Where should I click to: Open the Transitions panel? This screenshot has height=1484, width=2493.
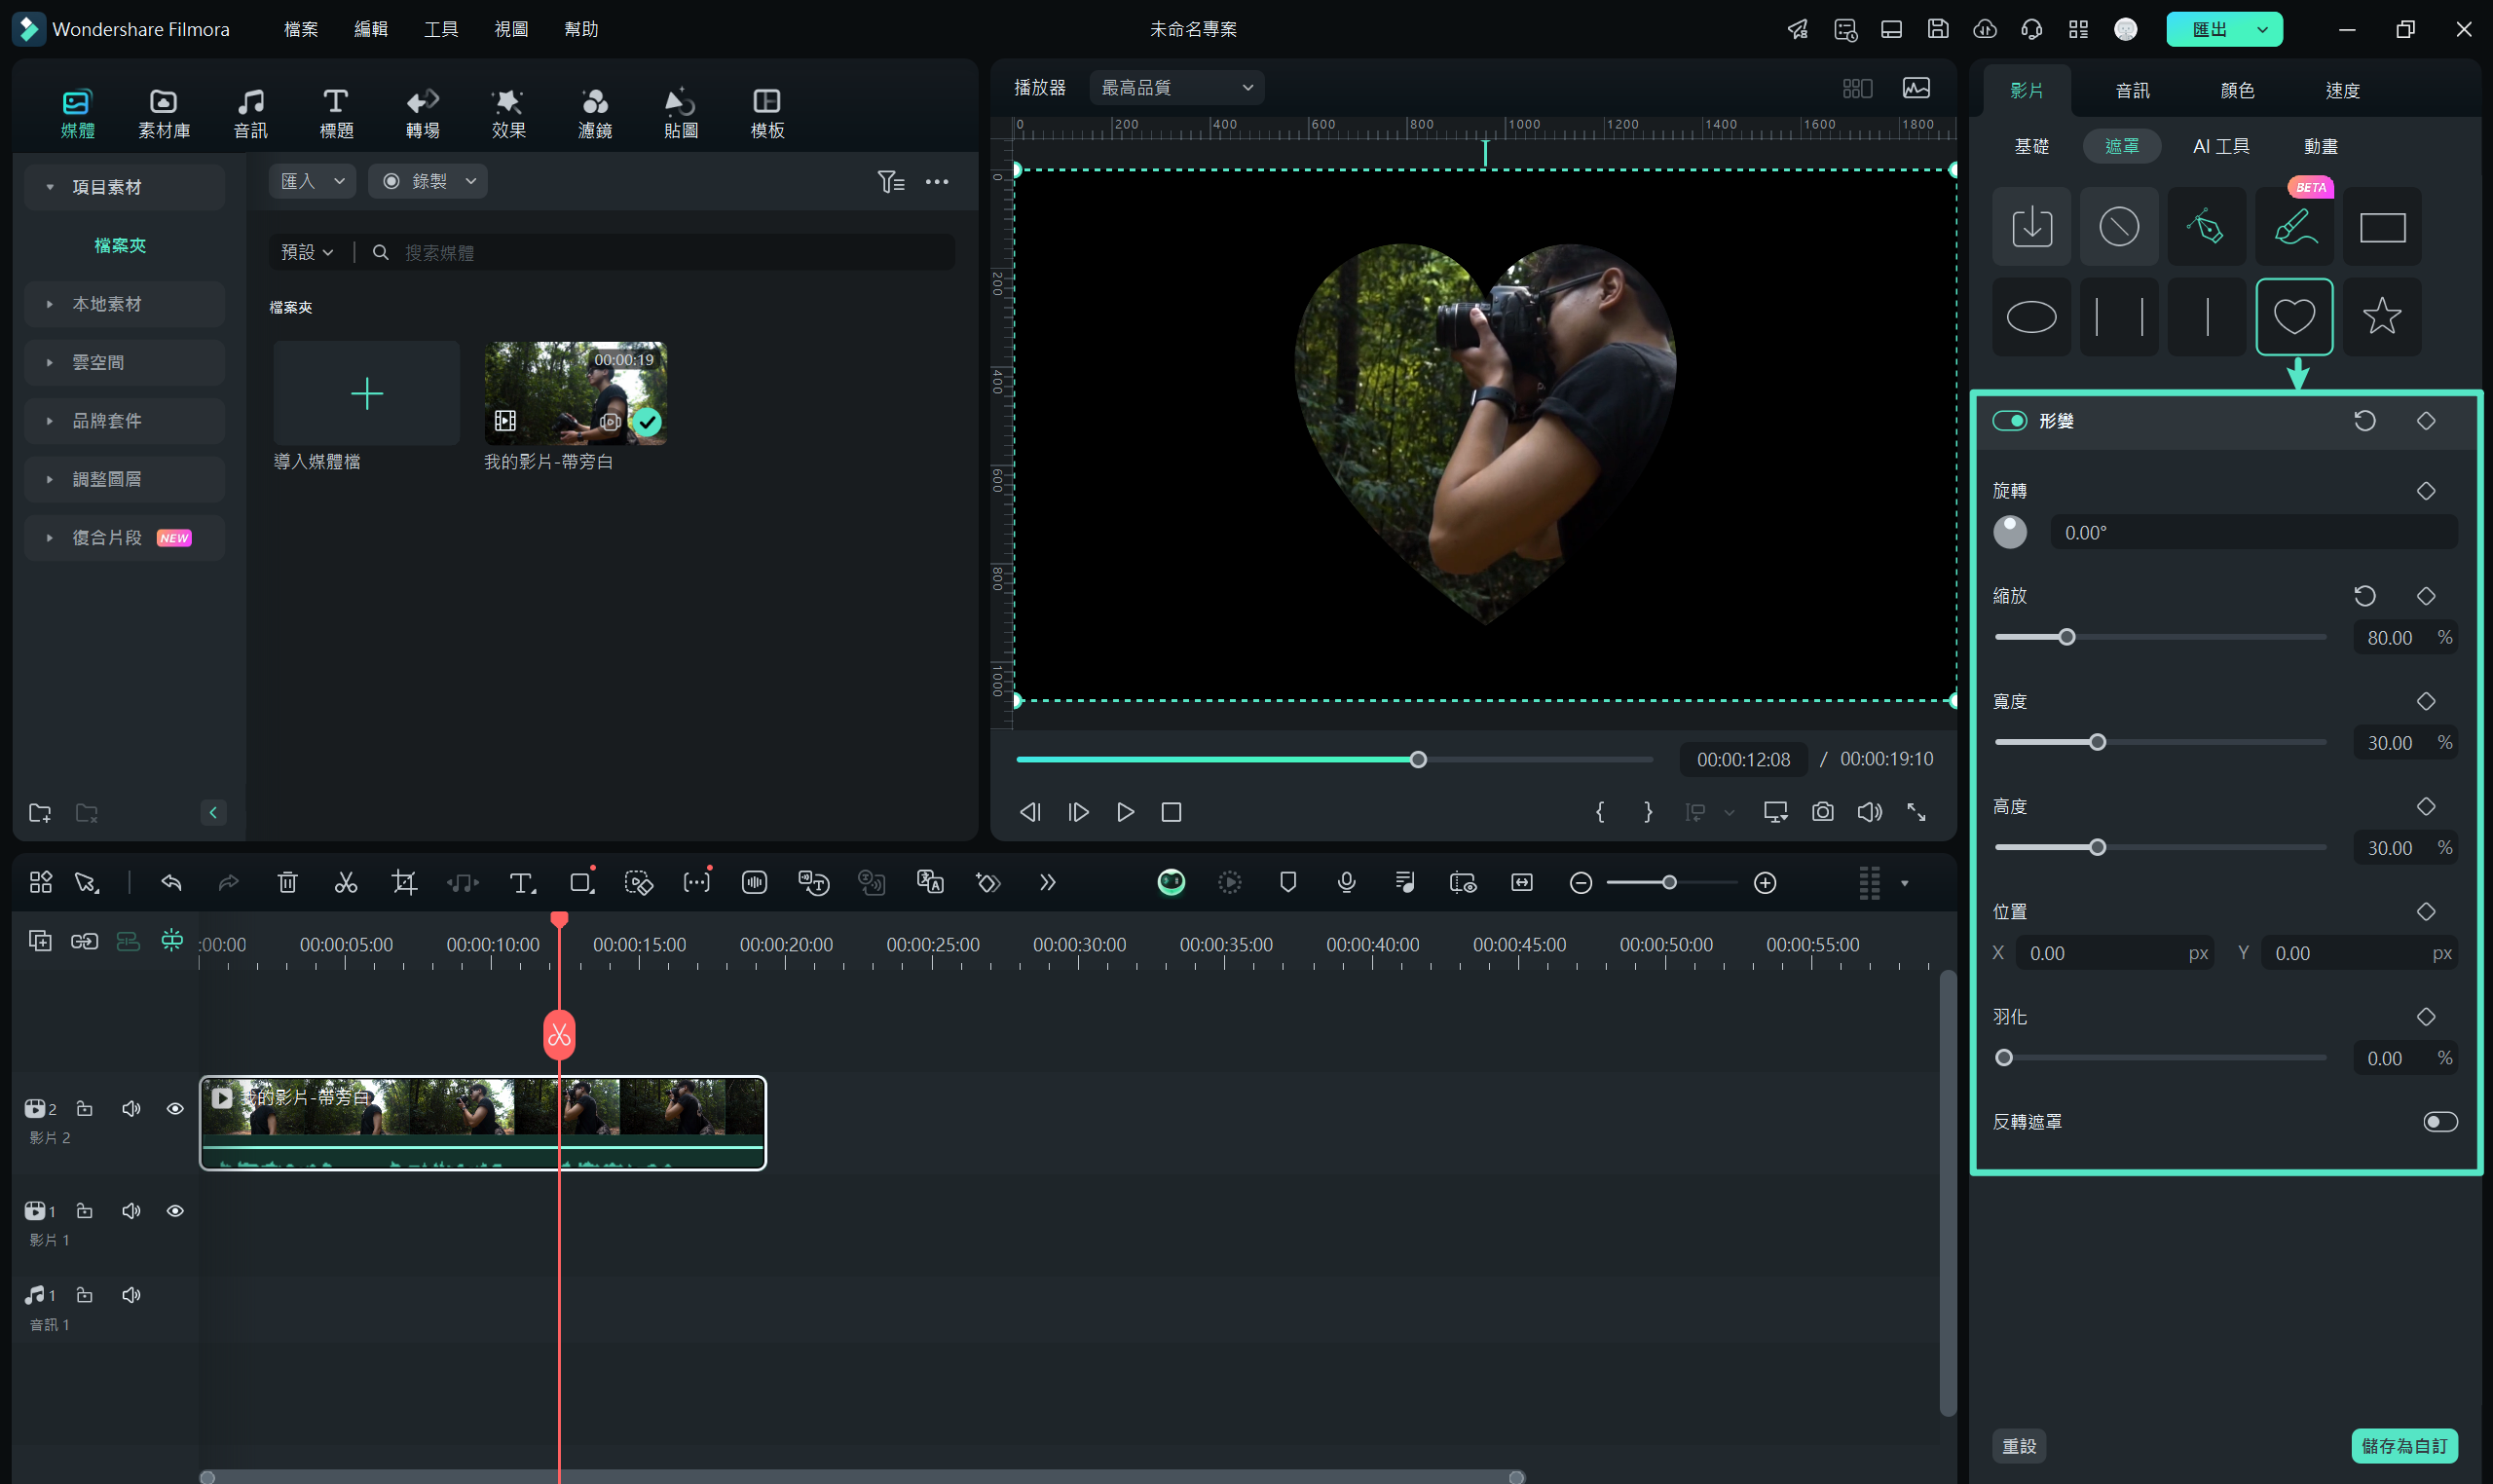422,113
